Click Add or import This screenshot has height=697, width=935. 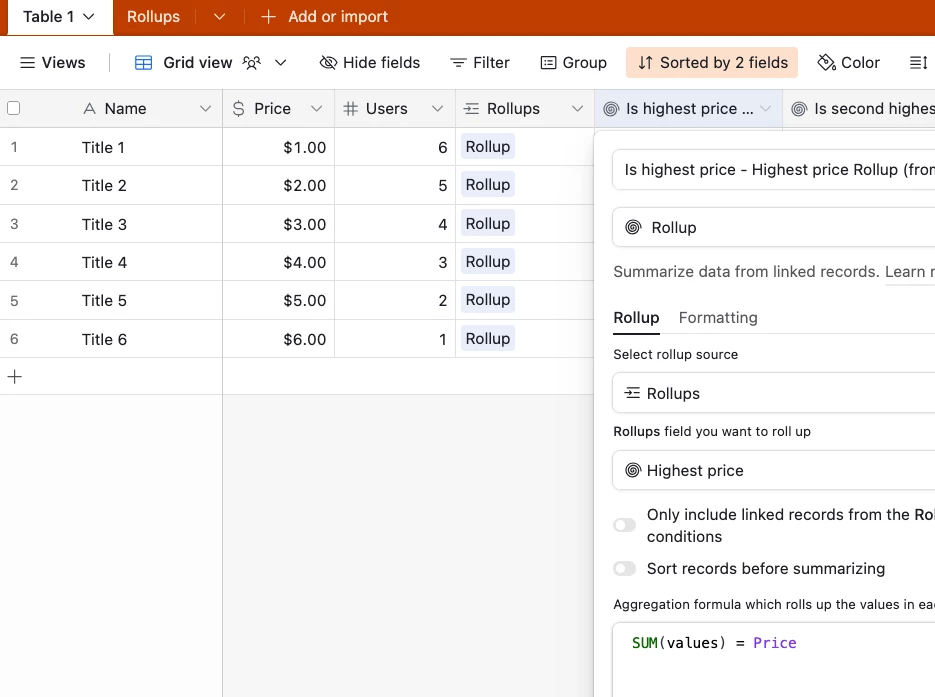coord(338,17)
